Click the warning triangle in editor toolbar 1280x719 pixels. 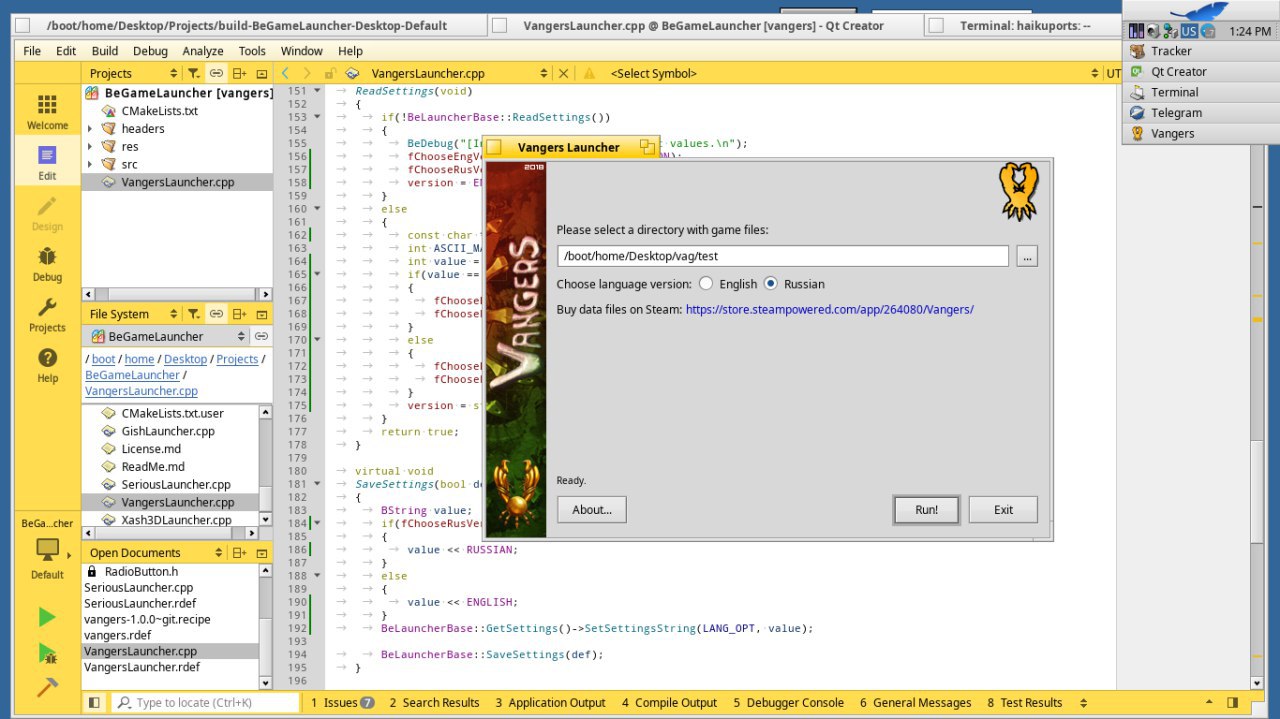pyautogui.click(x=589, y=73)
